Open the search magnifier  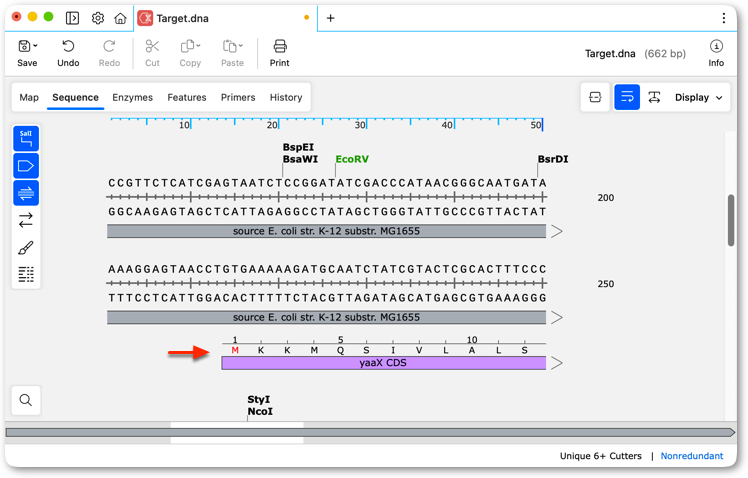click(26, 400)
